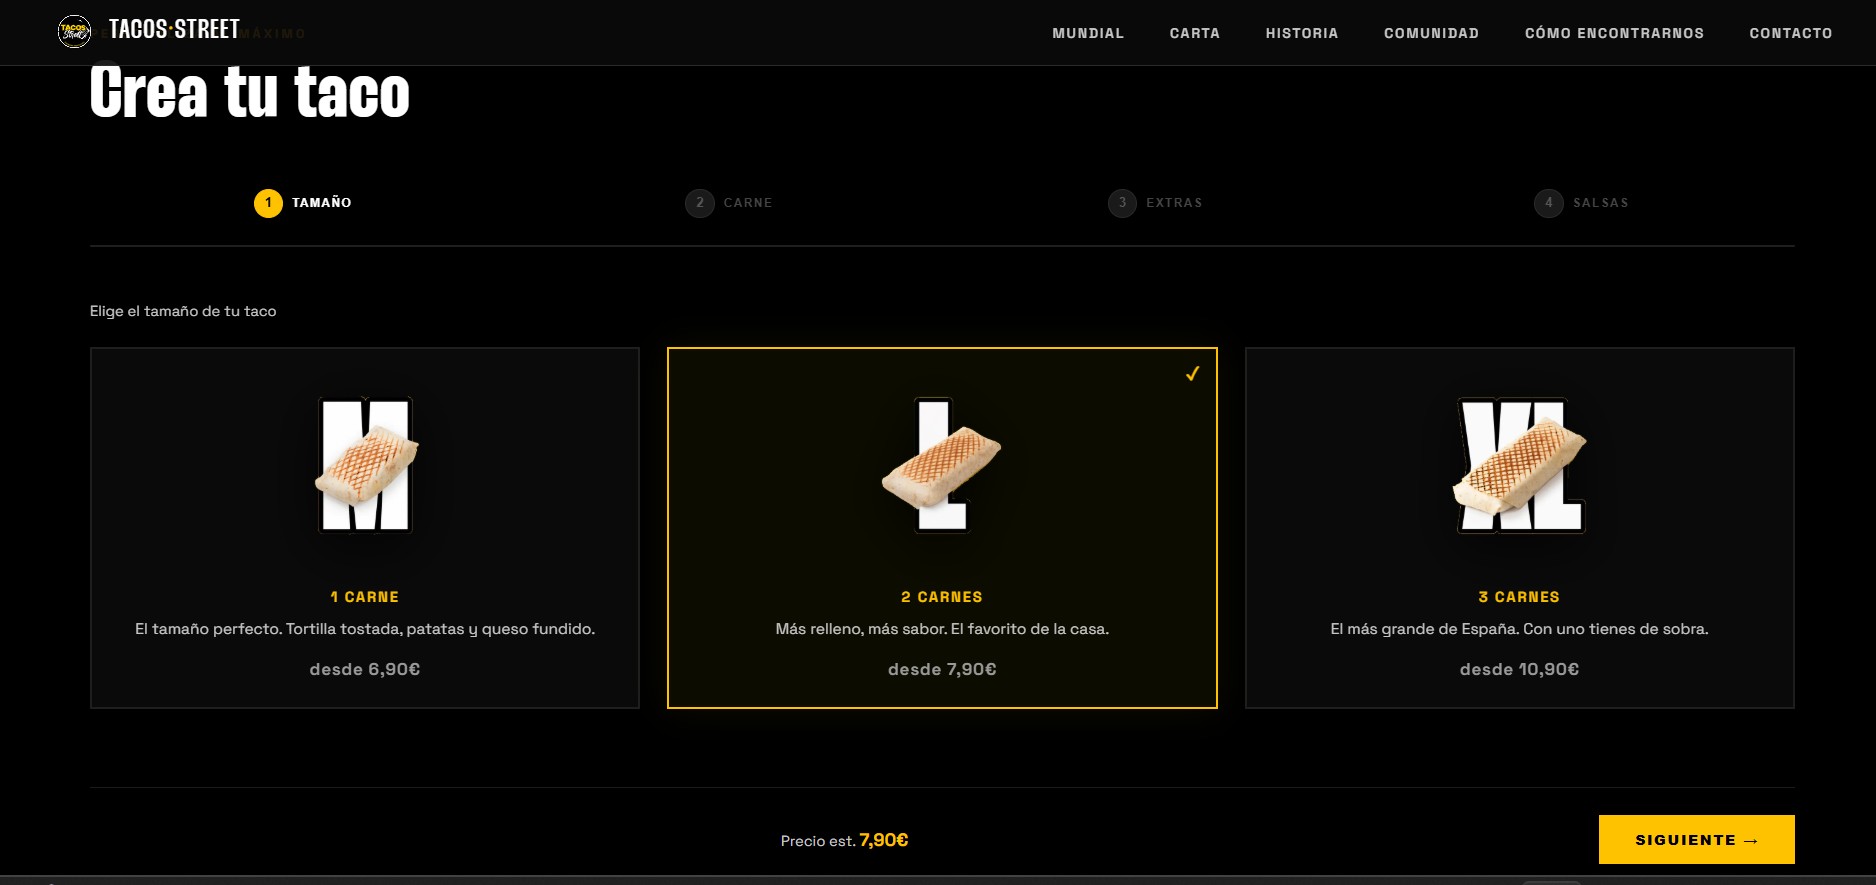Screen dimensions: 1876x885
Task: Click 'El más grande de España' description
Action: tap(1519, 629)
